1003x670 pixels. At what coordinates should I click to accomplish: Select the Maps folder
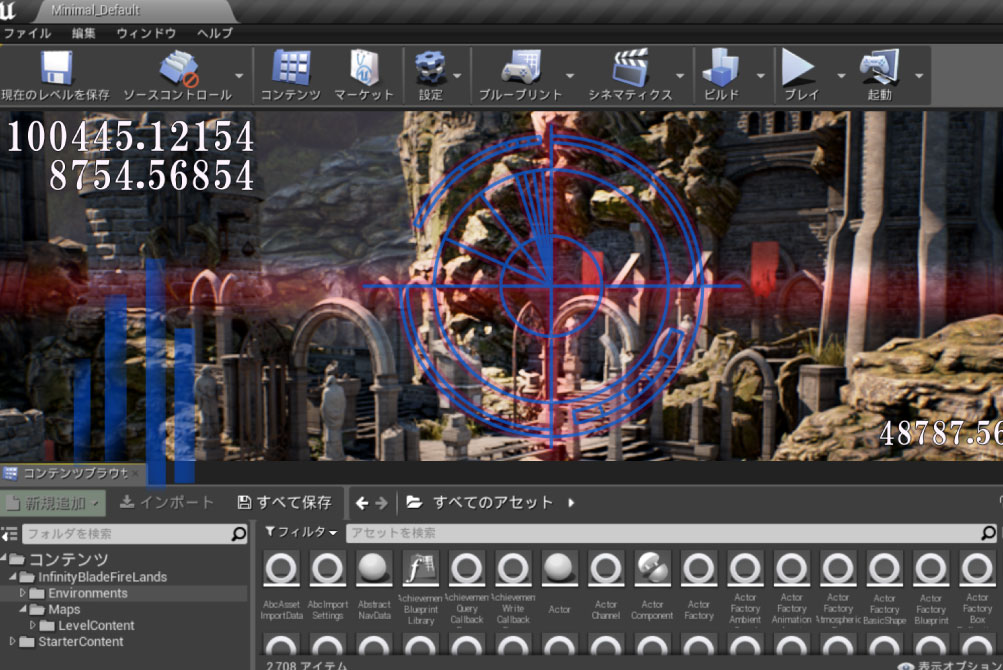(64, 609)
